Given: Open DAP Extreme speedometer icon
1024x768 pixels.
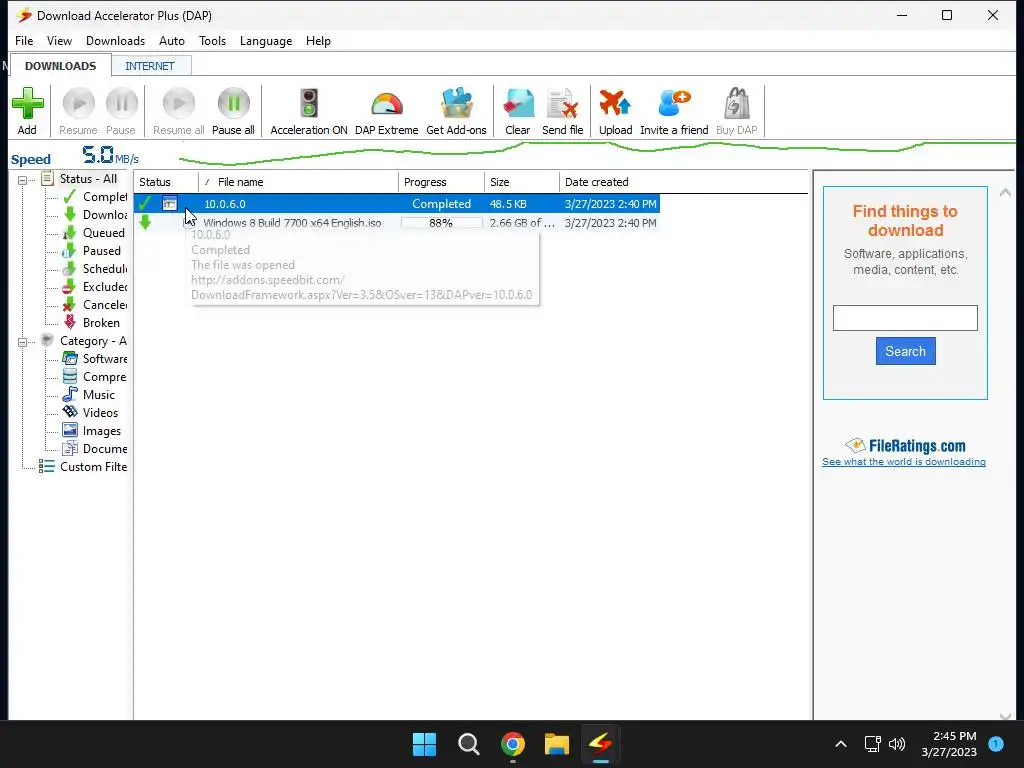Looking at the screenshot, I should click(x=387, y=104).
